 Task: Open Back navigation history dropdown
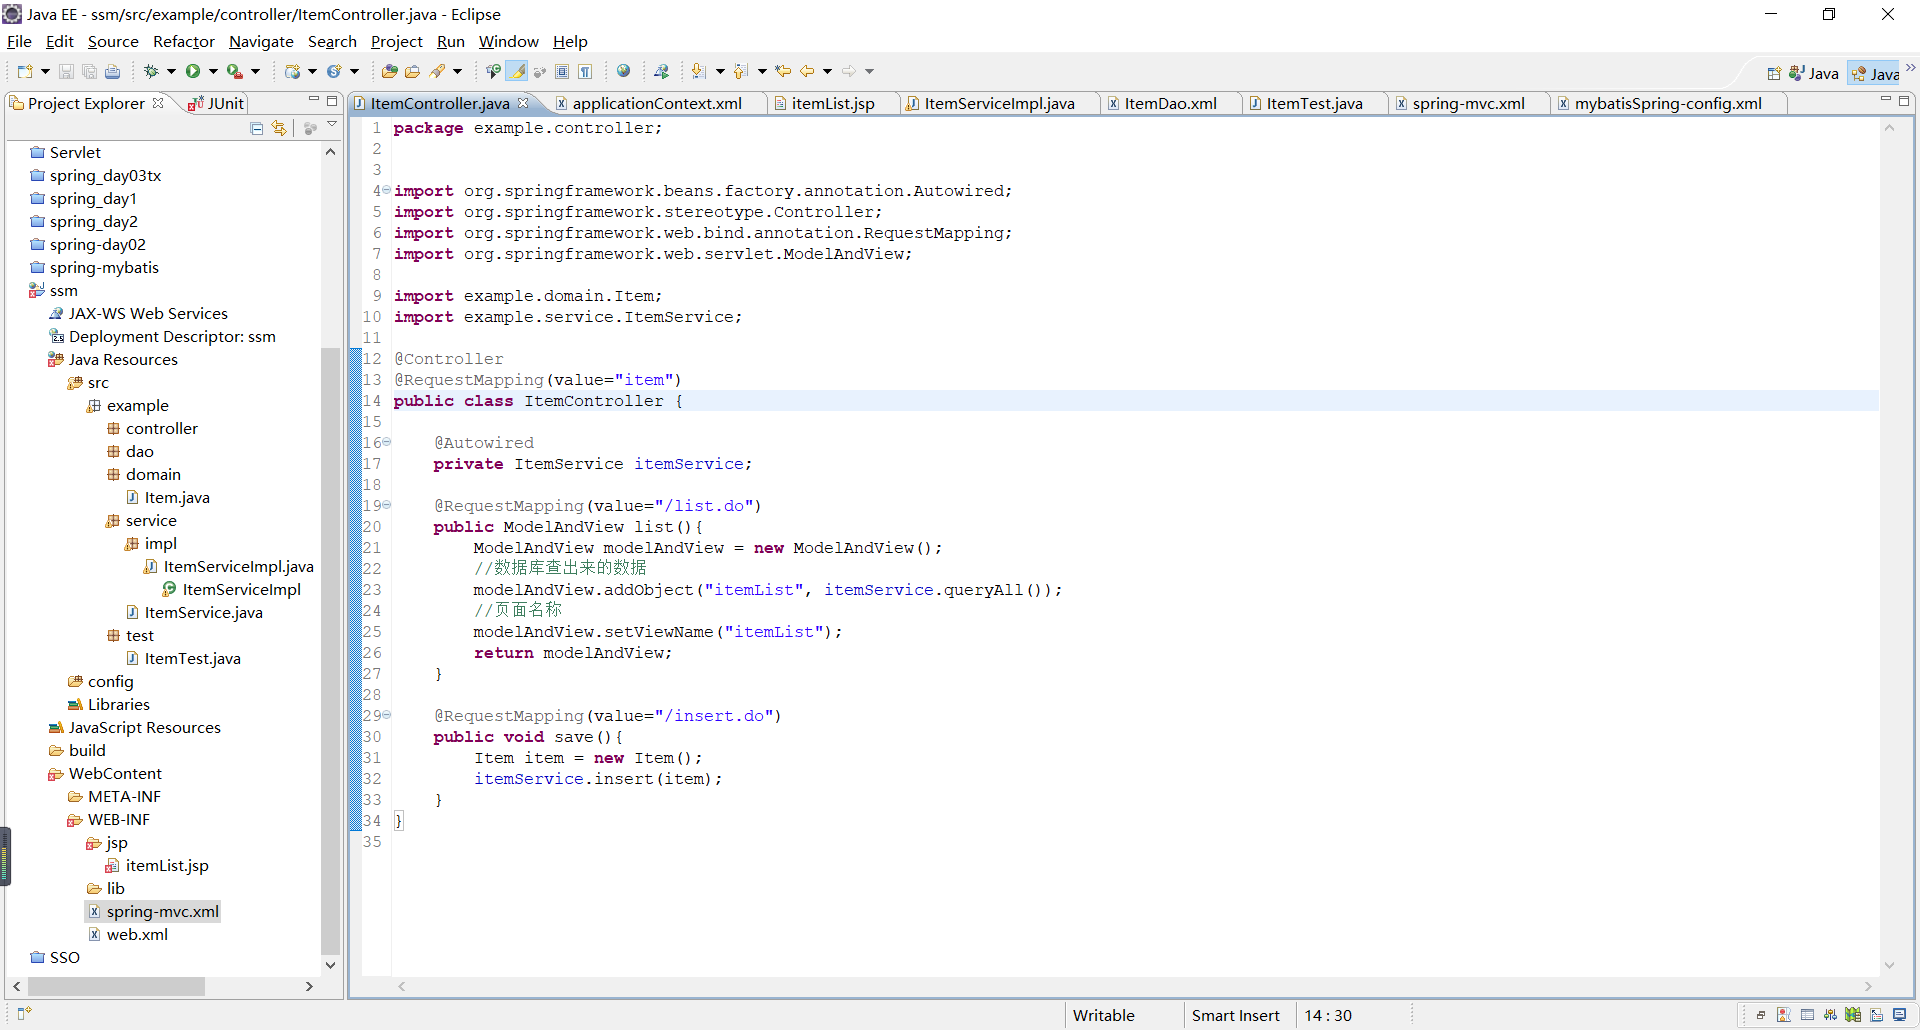tap(827, 71)
